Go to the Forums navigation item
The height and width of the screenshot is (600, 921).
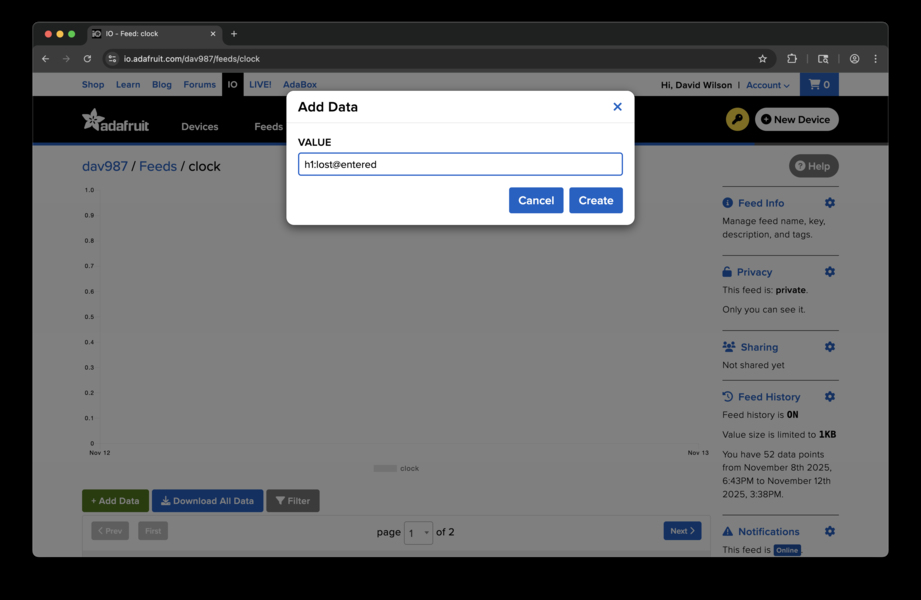[199, 84]
